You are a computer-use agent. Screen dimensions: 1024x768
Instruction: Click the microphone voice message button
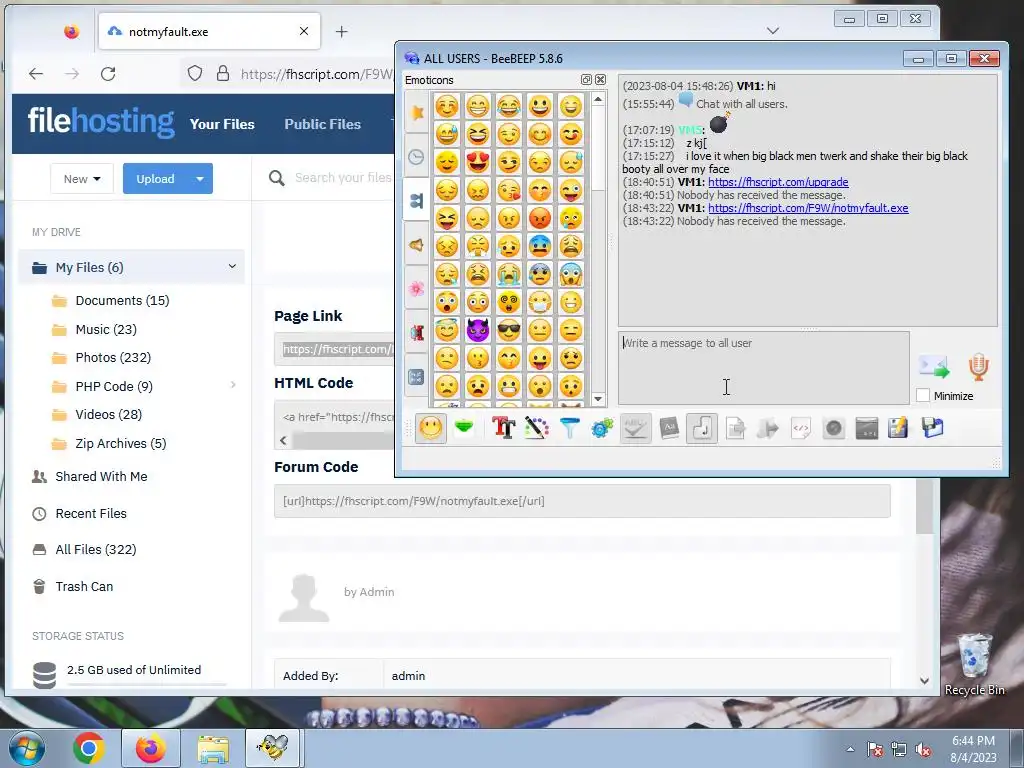coord(978,367)
